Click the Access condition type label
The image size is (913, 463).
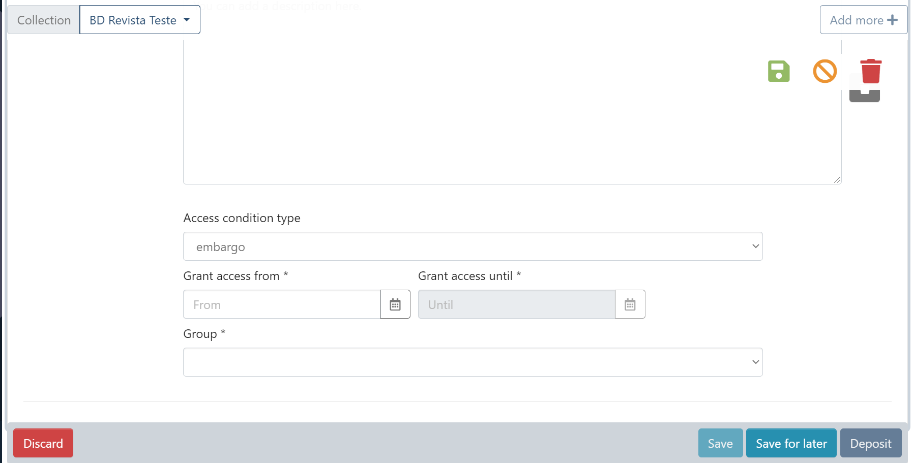pos(242,218)
